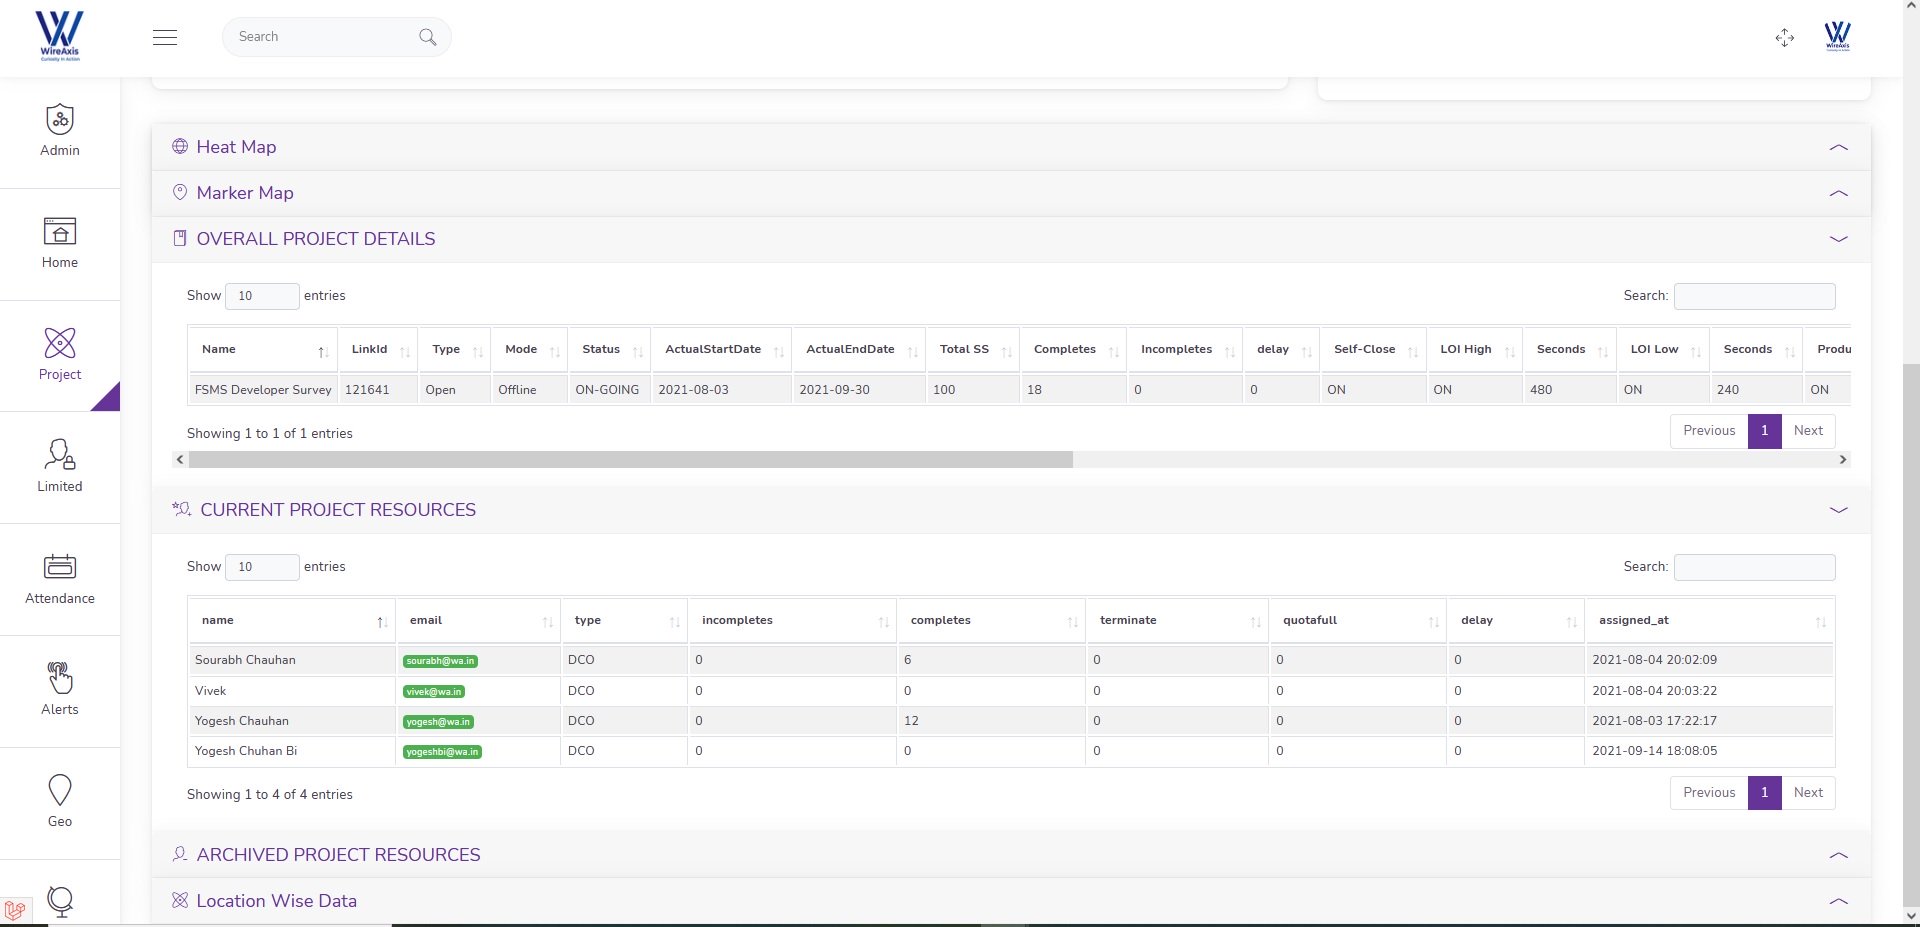Screen dimensions: 1920x927
Task: Click Next in the project details pagination
Action: pos(1808,431)
